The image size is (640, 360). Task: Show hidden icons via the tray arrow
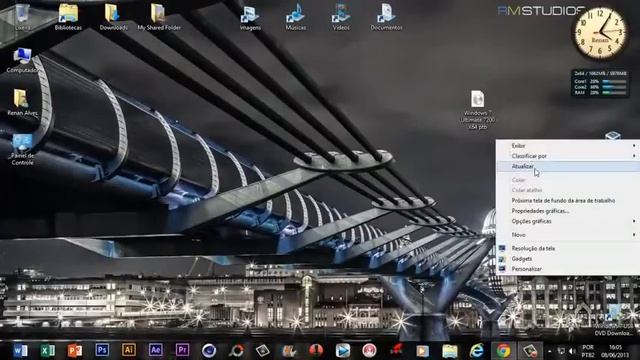pyautogui.click(x=549, y=351)
